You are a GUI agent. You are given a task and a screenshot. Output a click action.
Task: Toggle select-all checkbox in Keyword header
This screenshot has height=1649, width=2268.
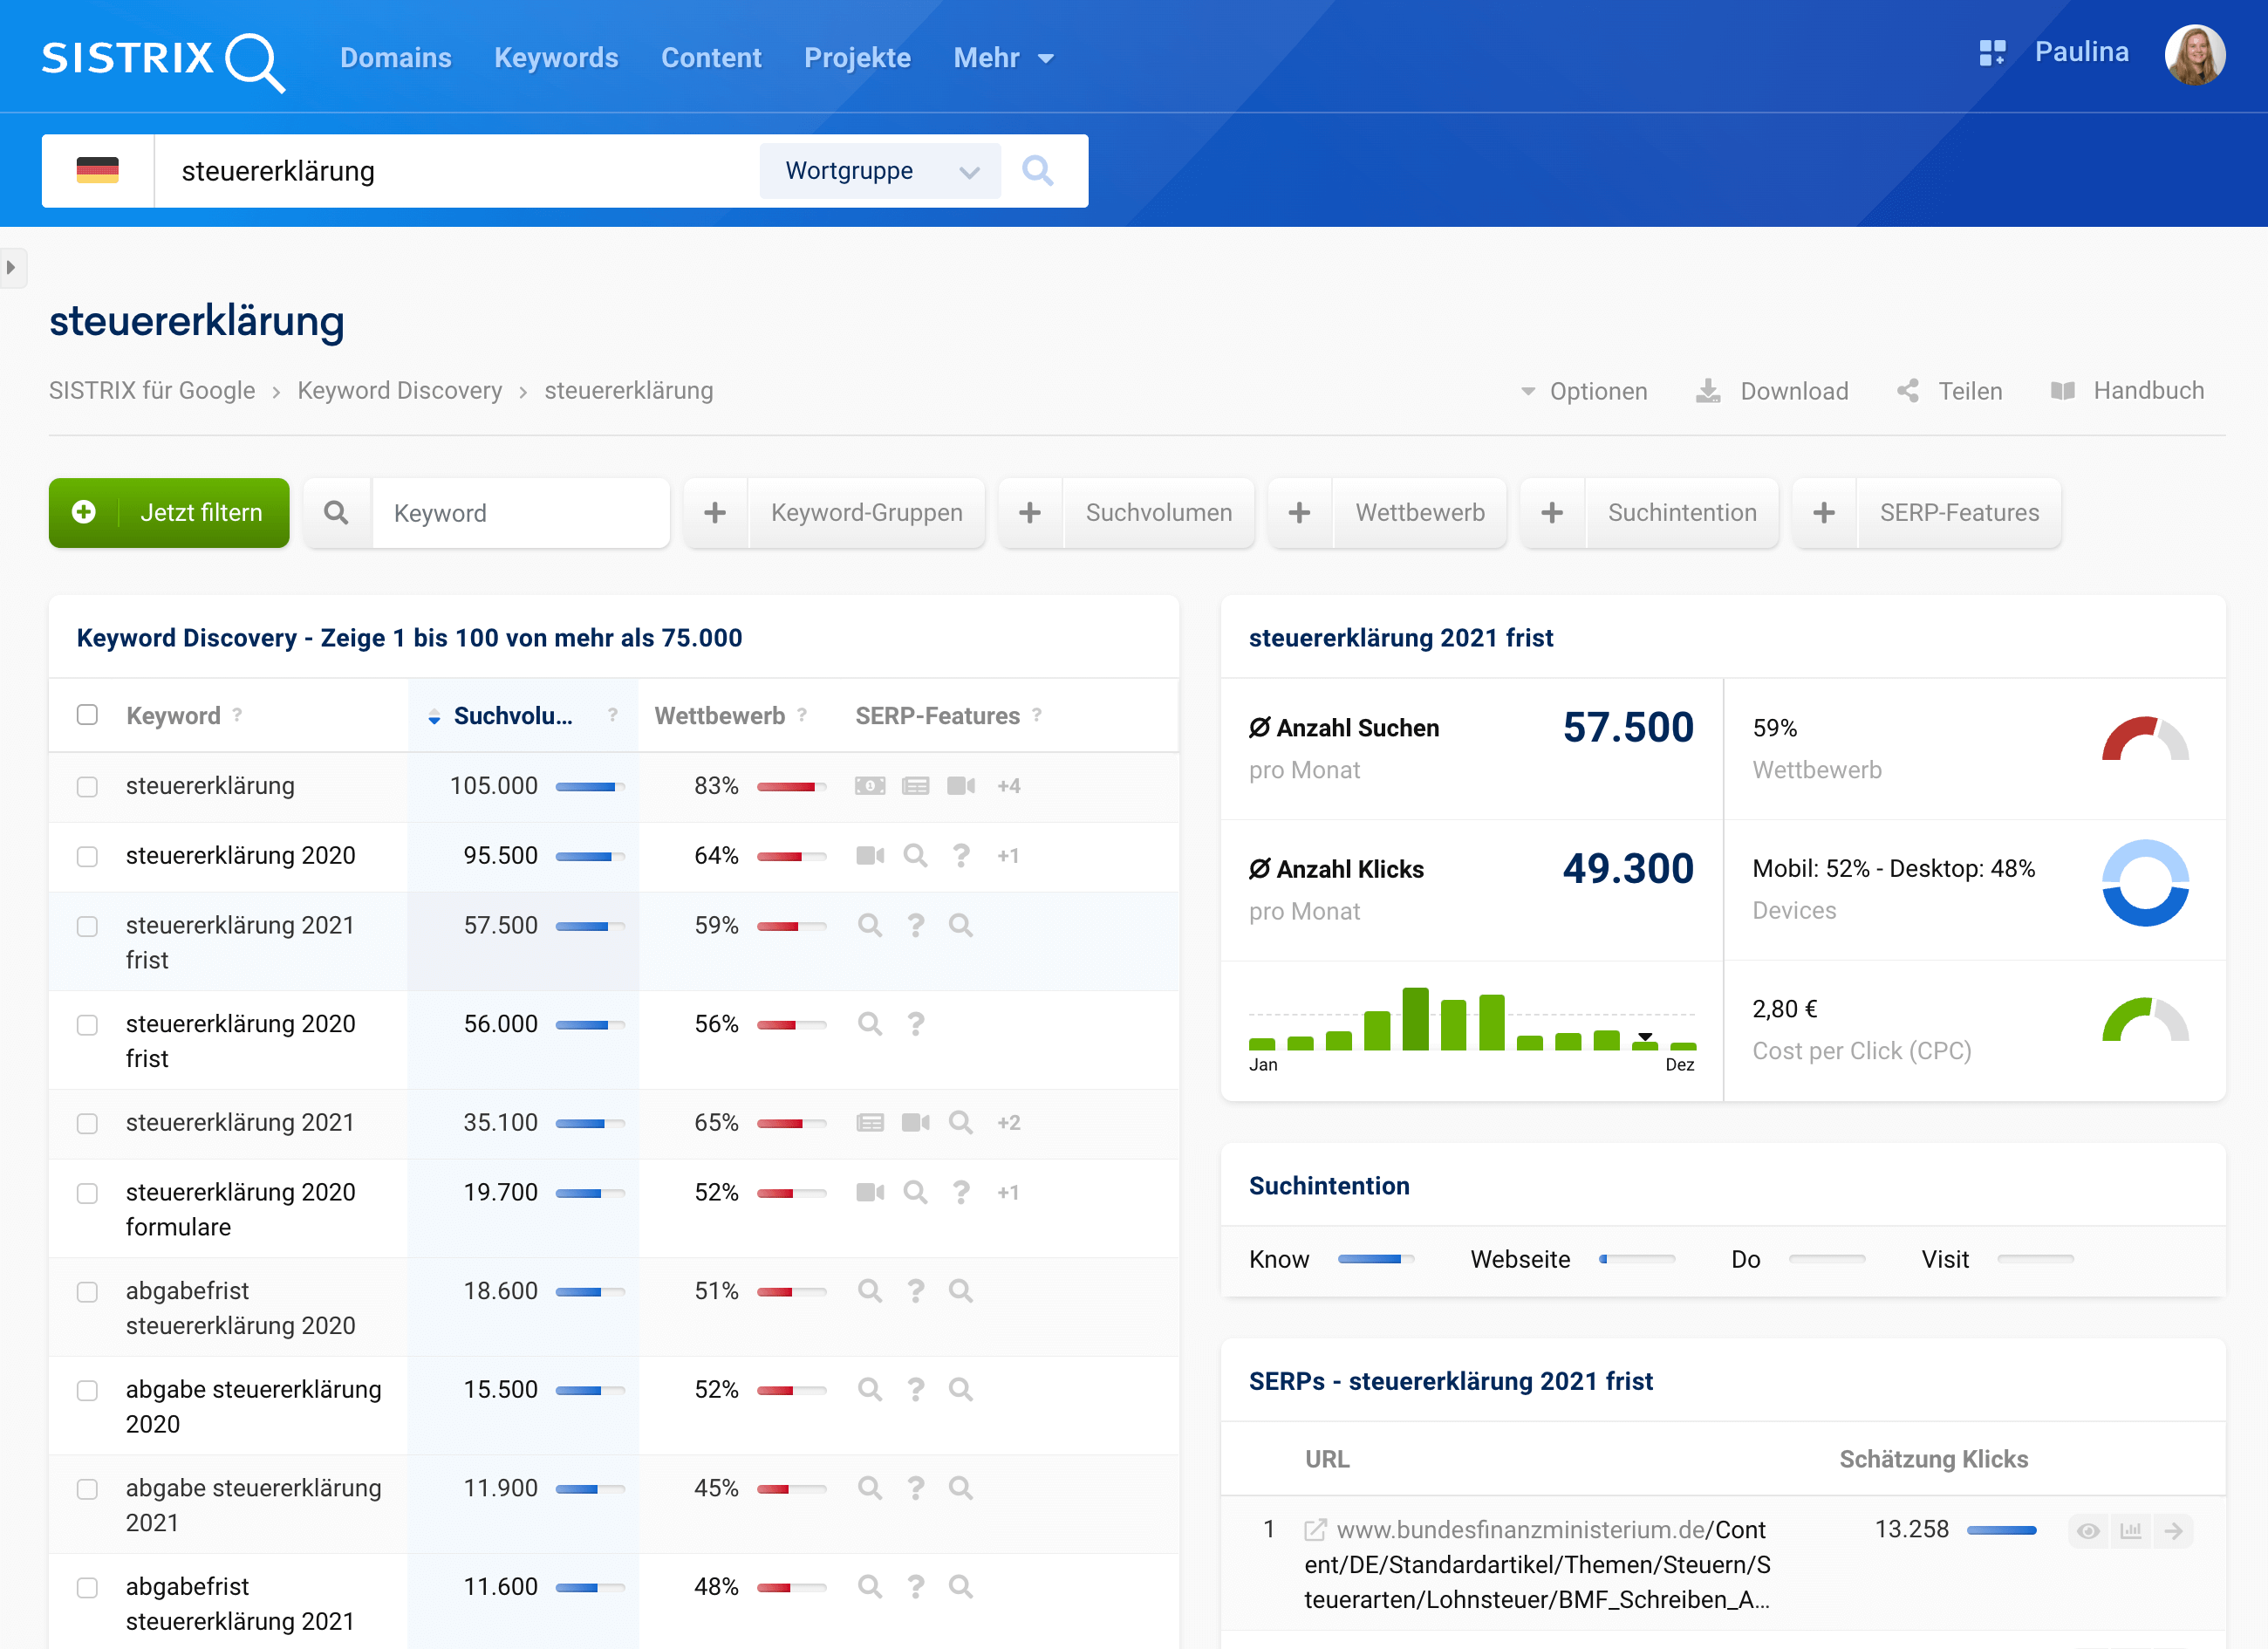88,715
